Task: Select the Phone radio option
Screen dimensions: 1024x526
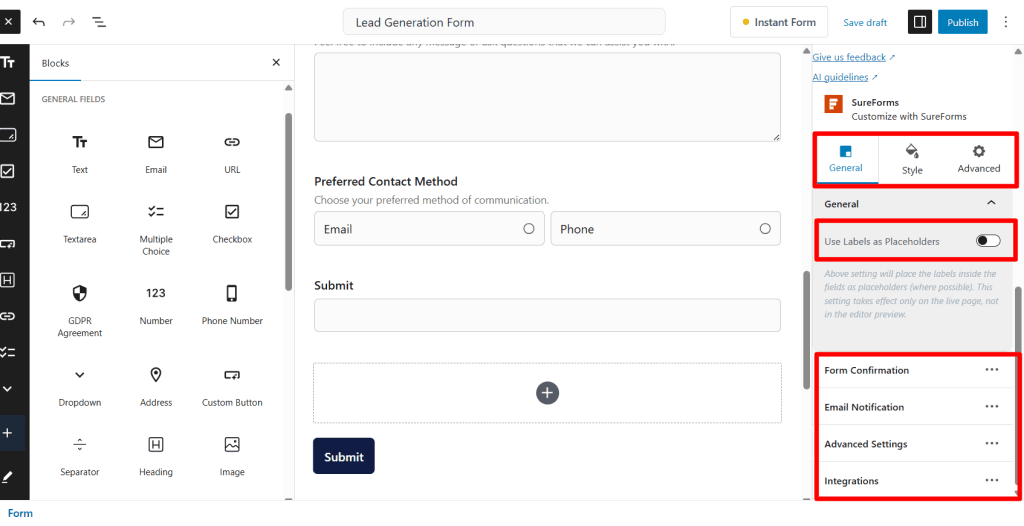Action: [765, 229]
